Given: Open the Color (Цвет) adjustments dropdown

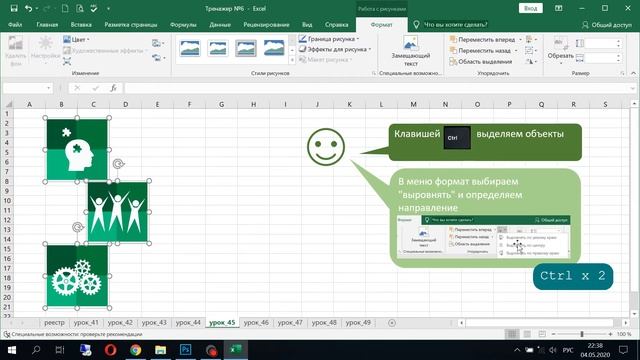Looking at the screenshot, I should [x=77, y=40].
